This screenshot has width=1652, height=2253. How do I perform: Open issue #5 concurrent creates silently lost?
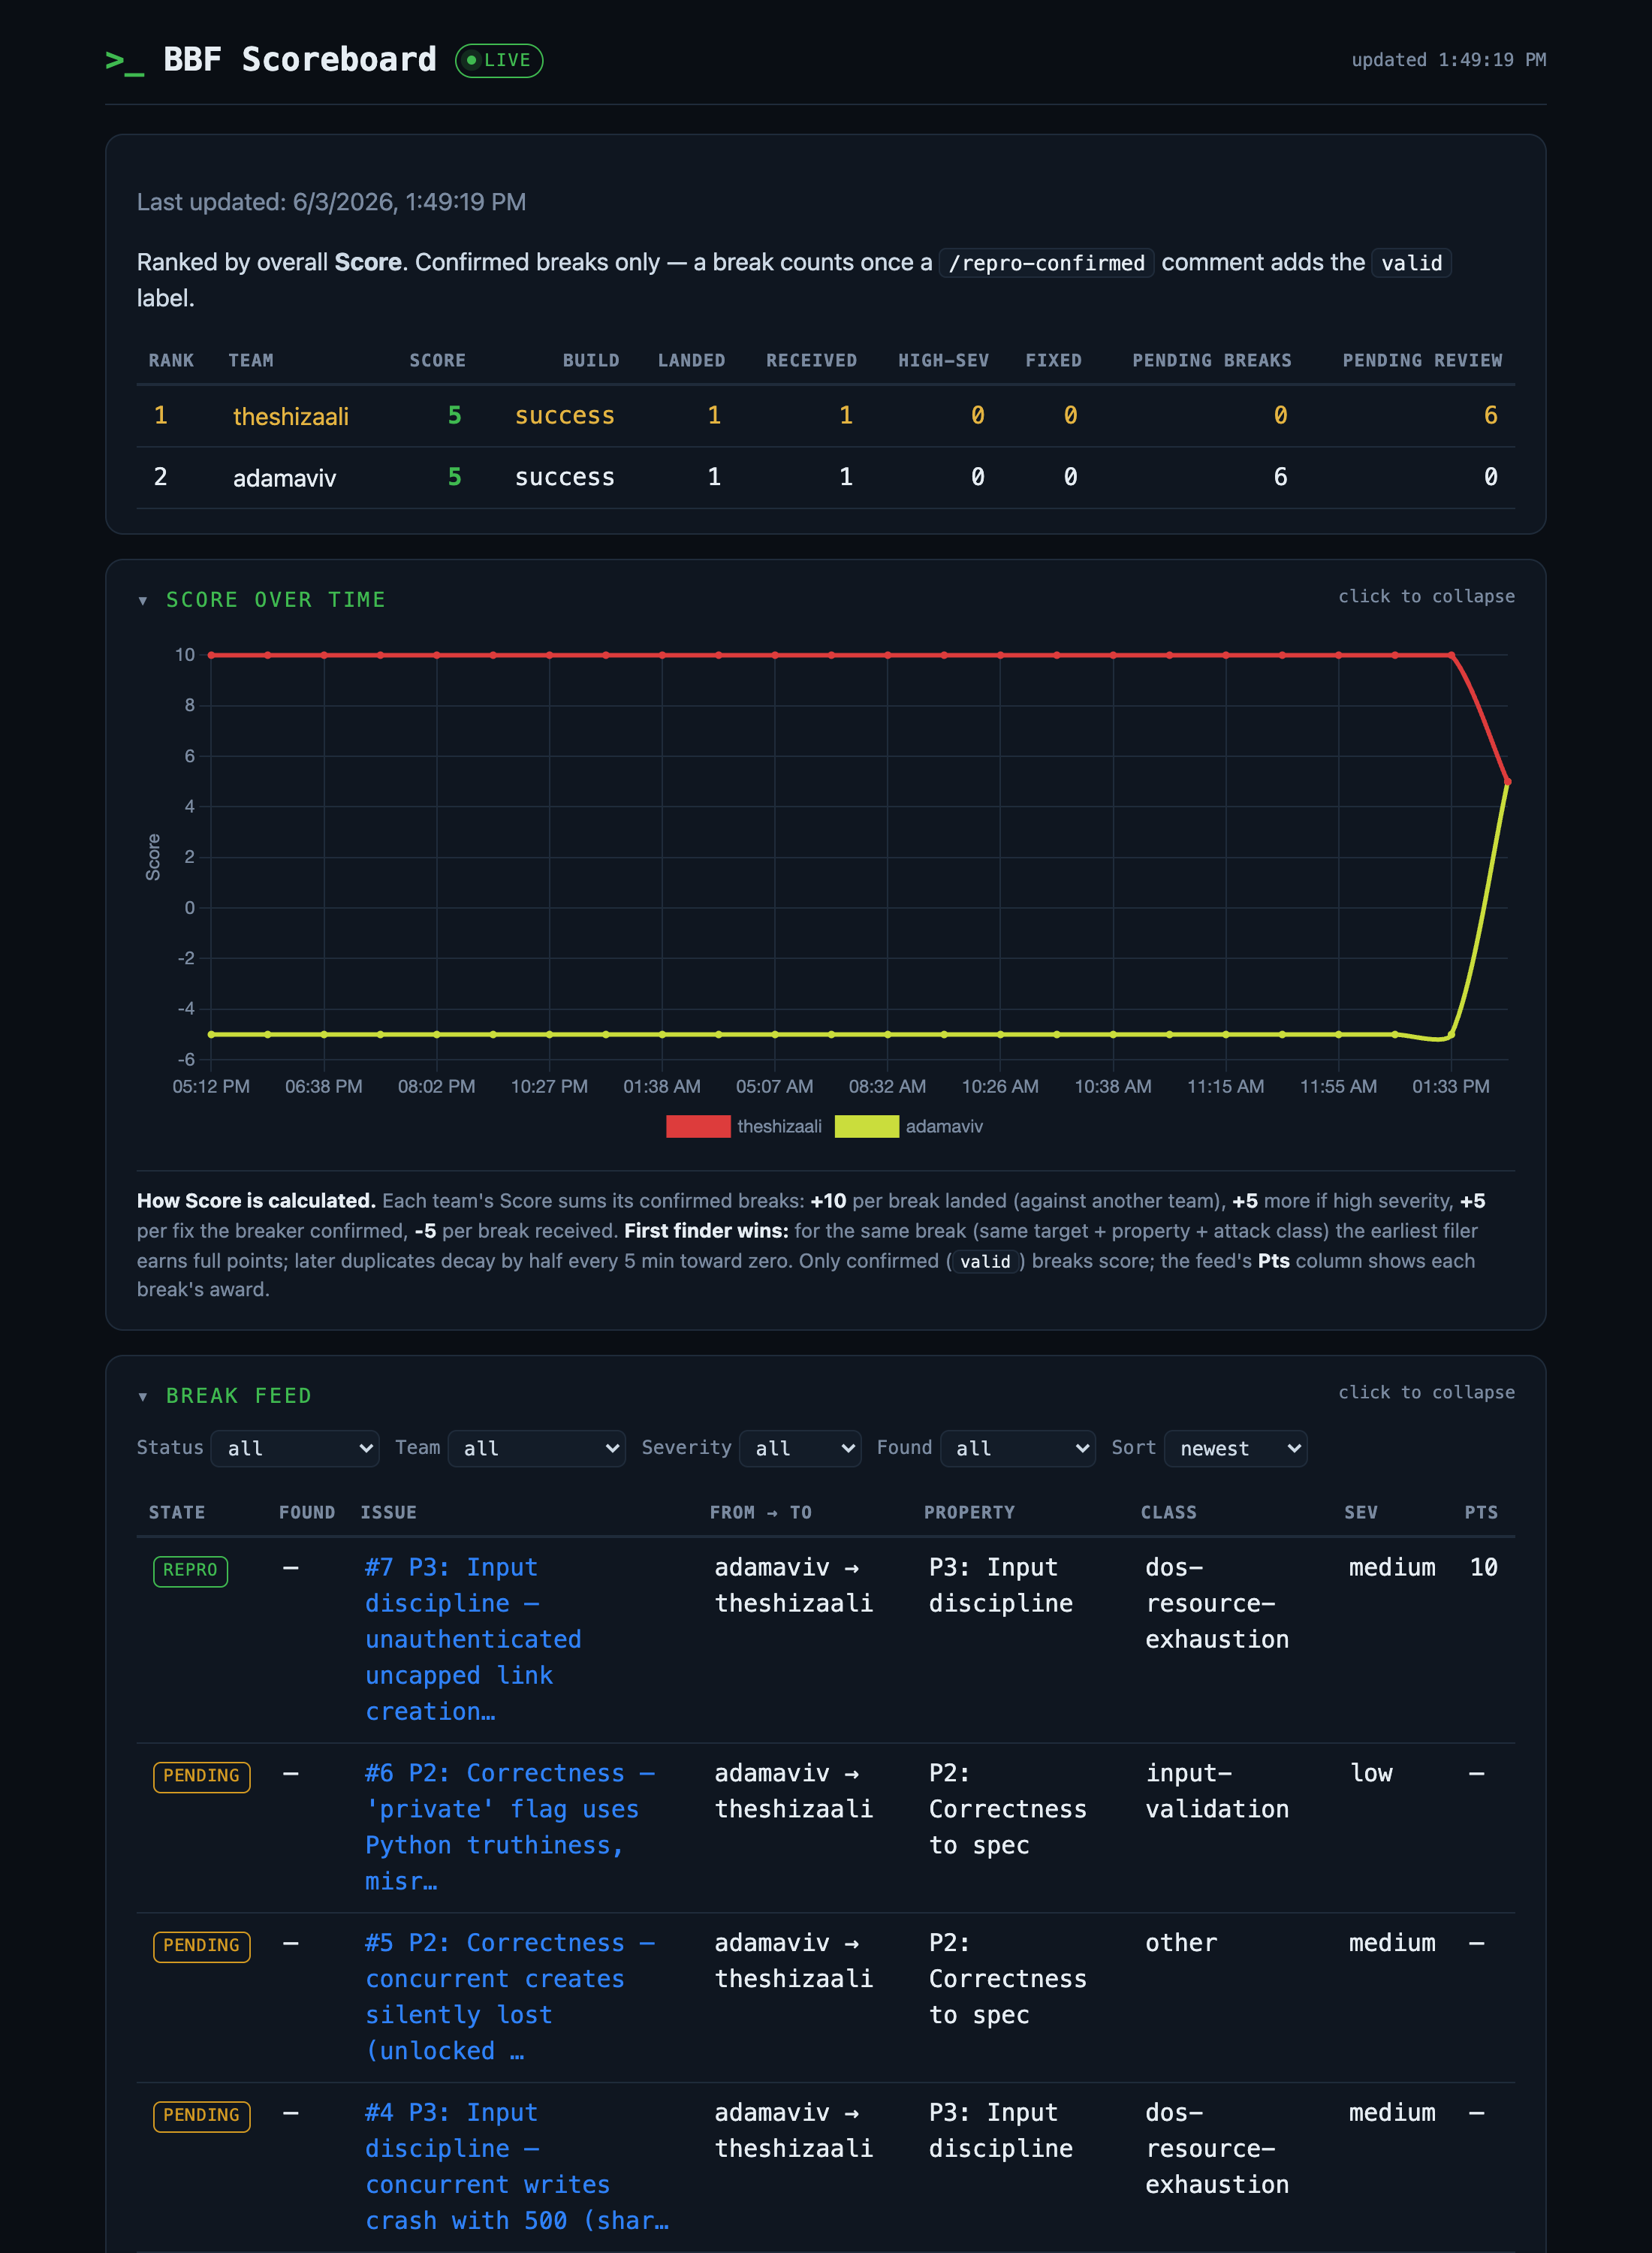click(510, 1997)
